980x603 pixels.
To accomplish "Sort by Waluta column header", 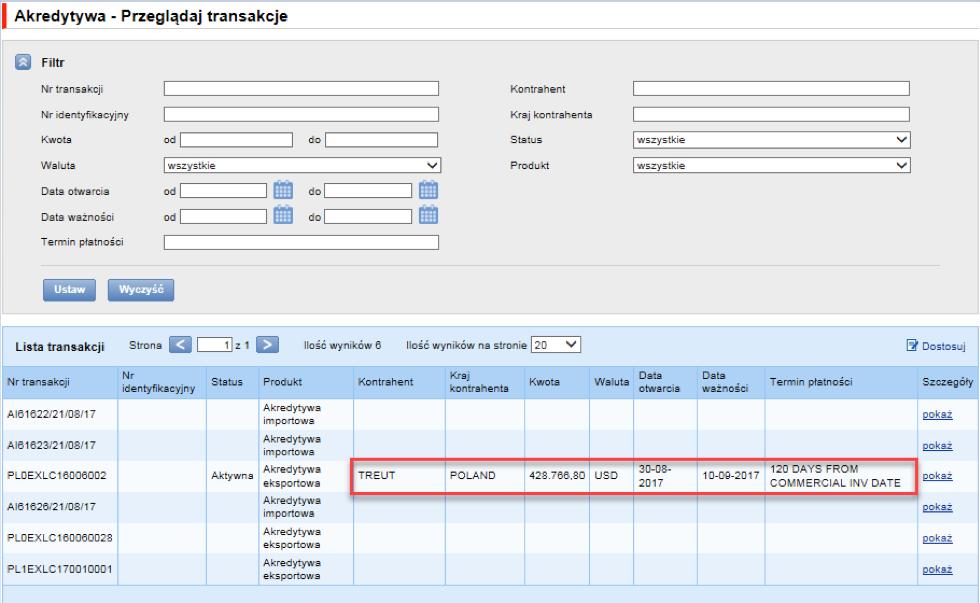I will [612, 382].
